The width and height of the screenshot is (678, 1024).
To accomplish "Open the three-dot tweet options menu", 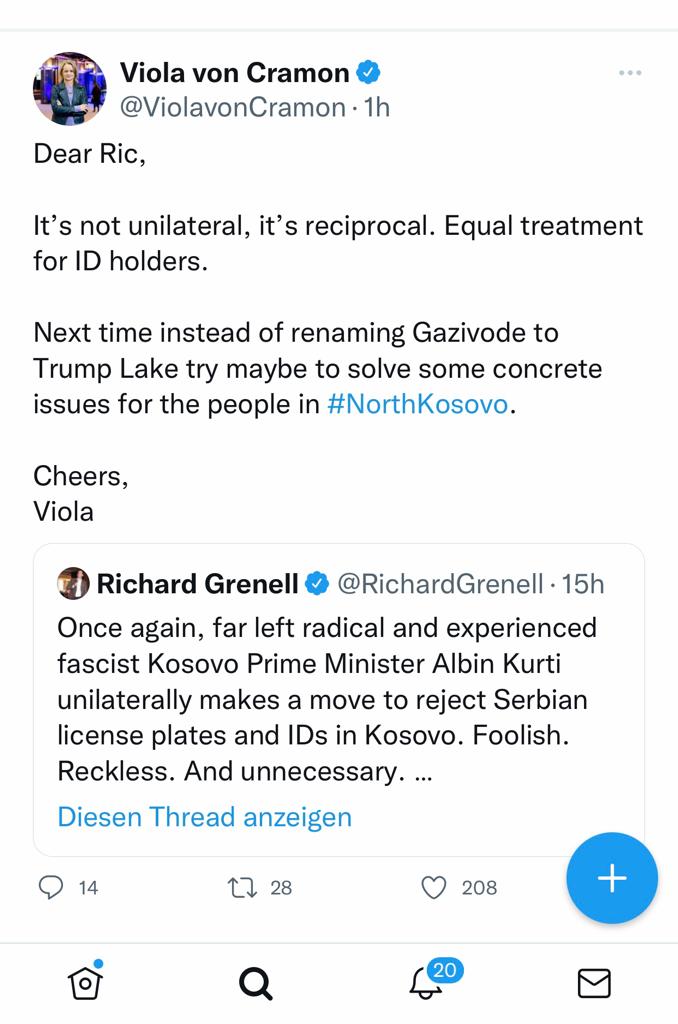I will [x=630, y=73].
